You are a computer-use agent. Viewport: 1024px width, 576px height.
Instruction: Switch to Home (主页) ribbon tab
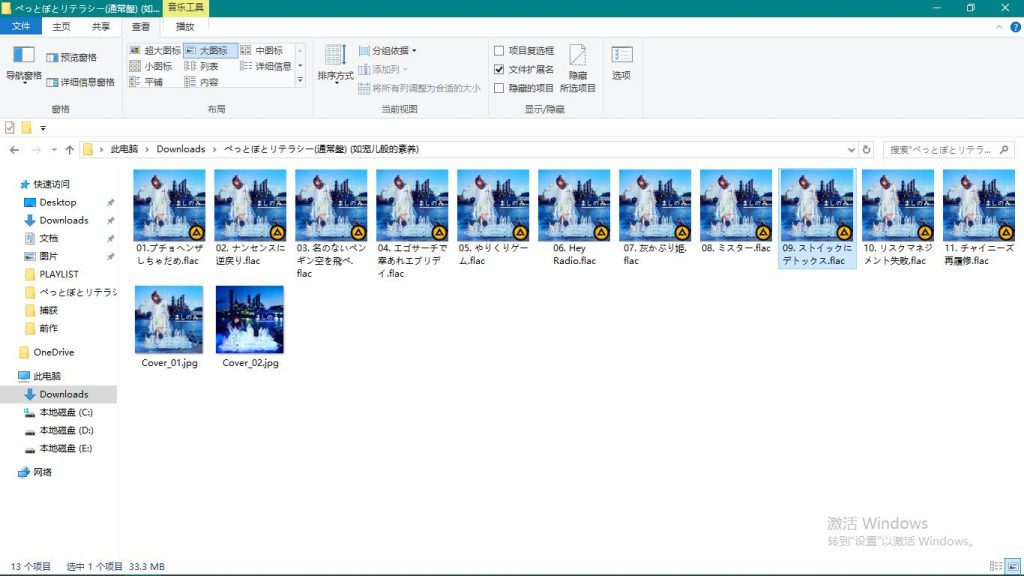click(x=61, y=26)
